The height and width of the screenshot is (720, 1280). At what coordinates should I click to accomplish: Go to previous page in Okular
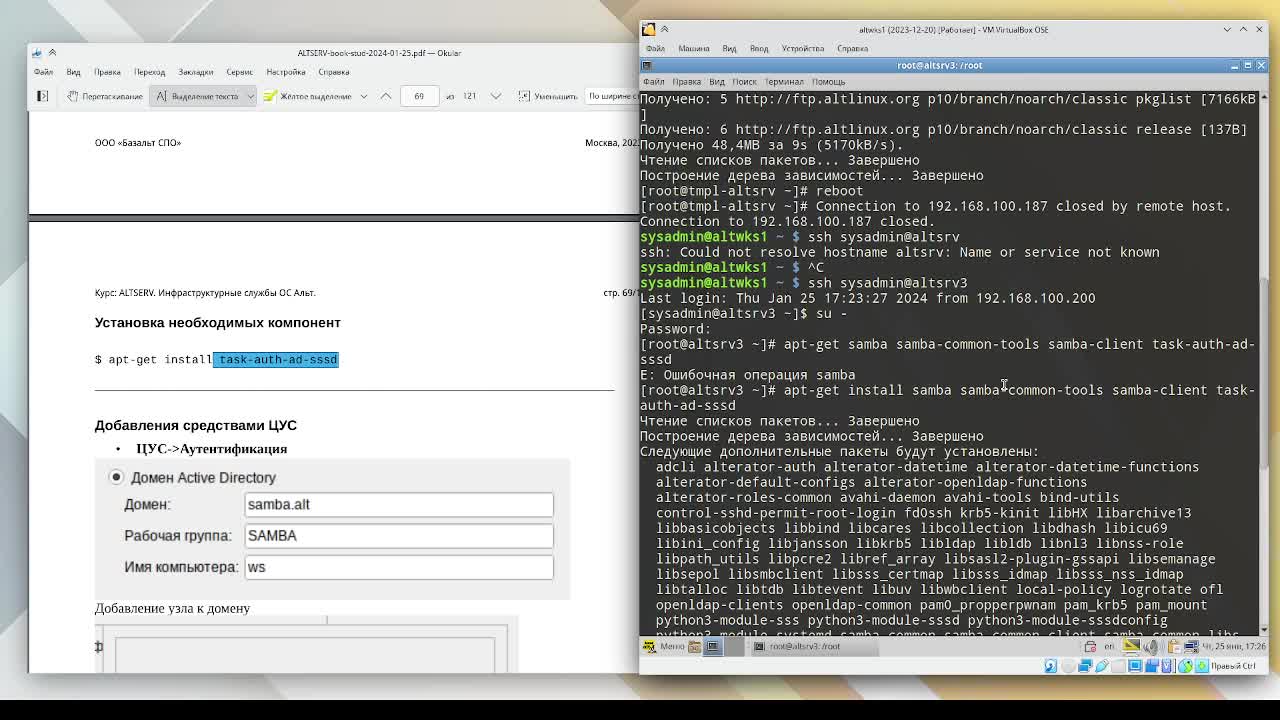coord(386,96)
